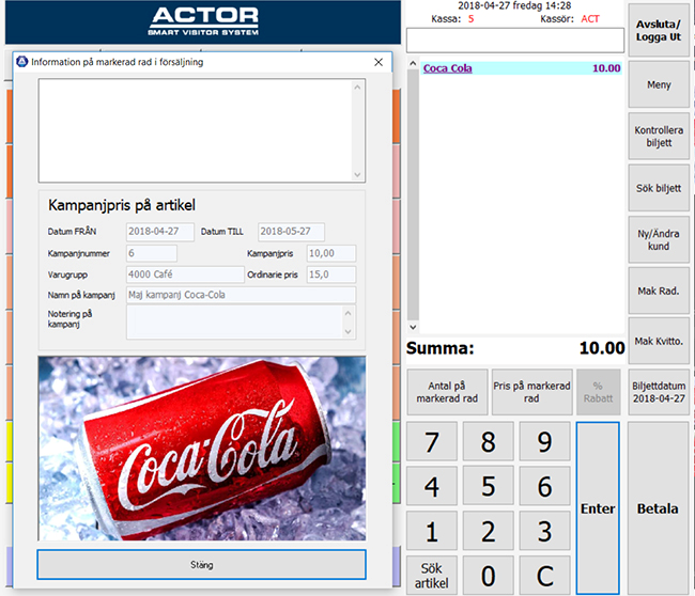Tap keypad digit 9

click(x=545, y=441)
